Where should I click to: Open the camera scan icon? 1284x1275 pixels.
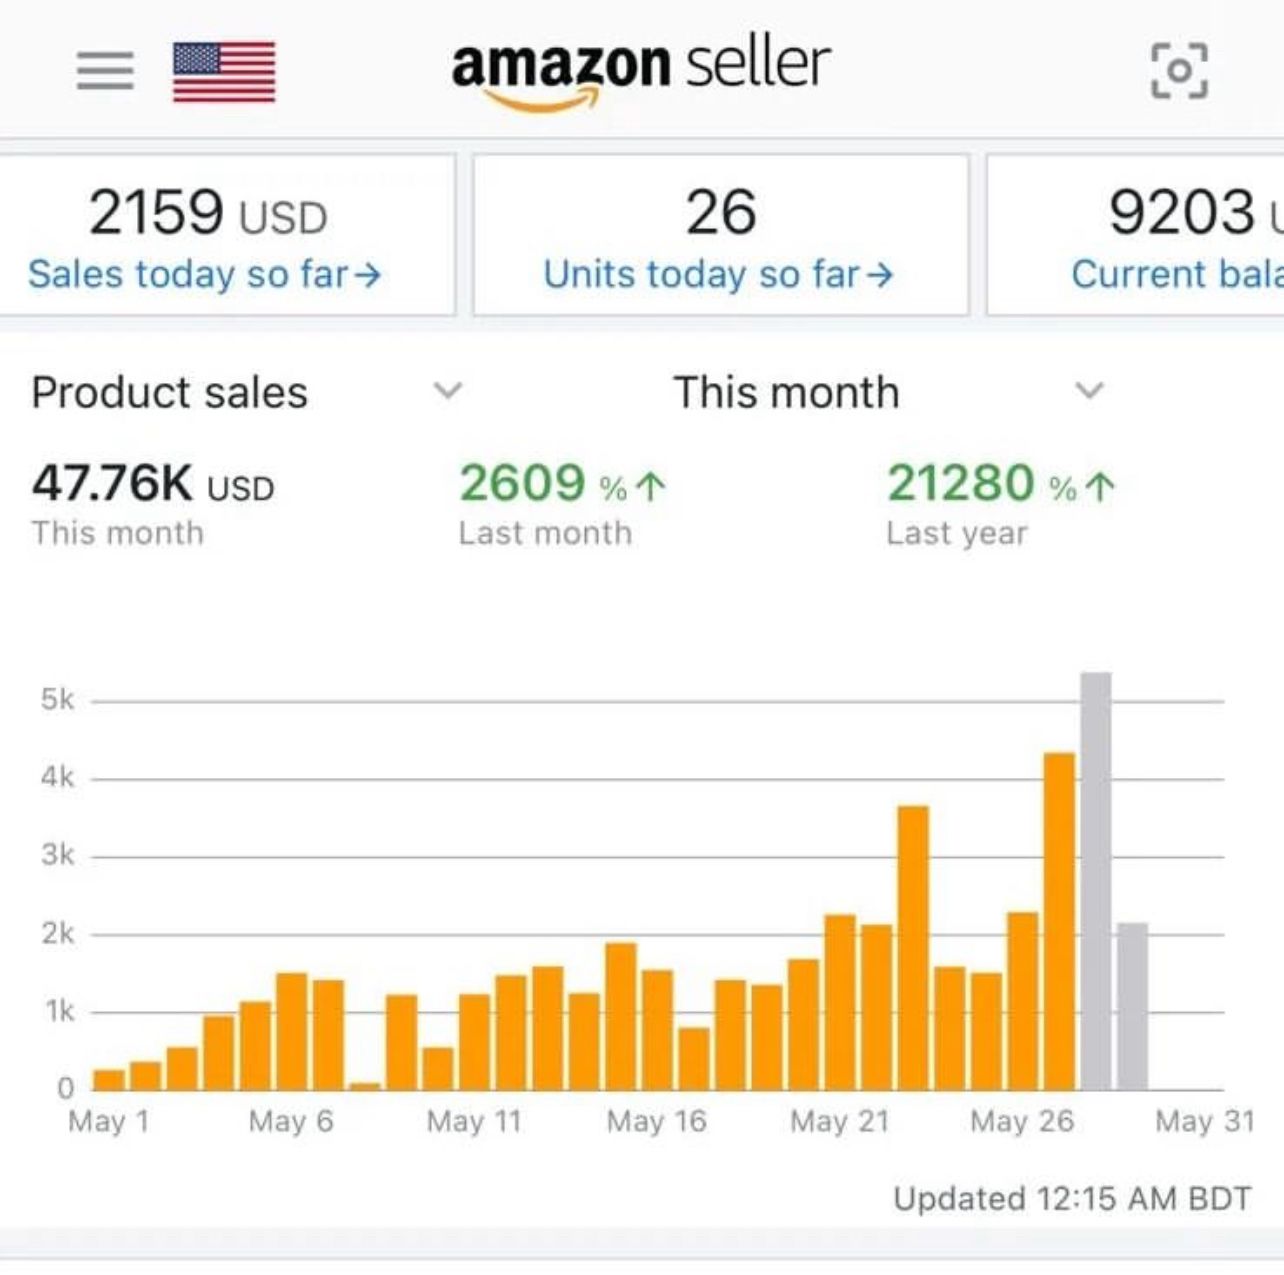1179,71
